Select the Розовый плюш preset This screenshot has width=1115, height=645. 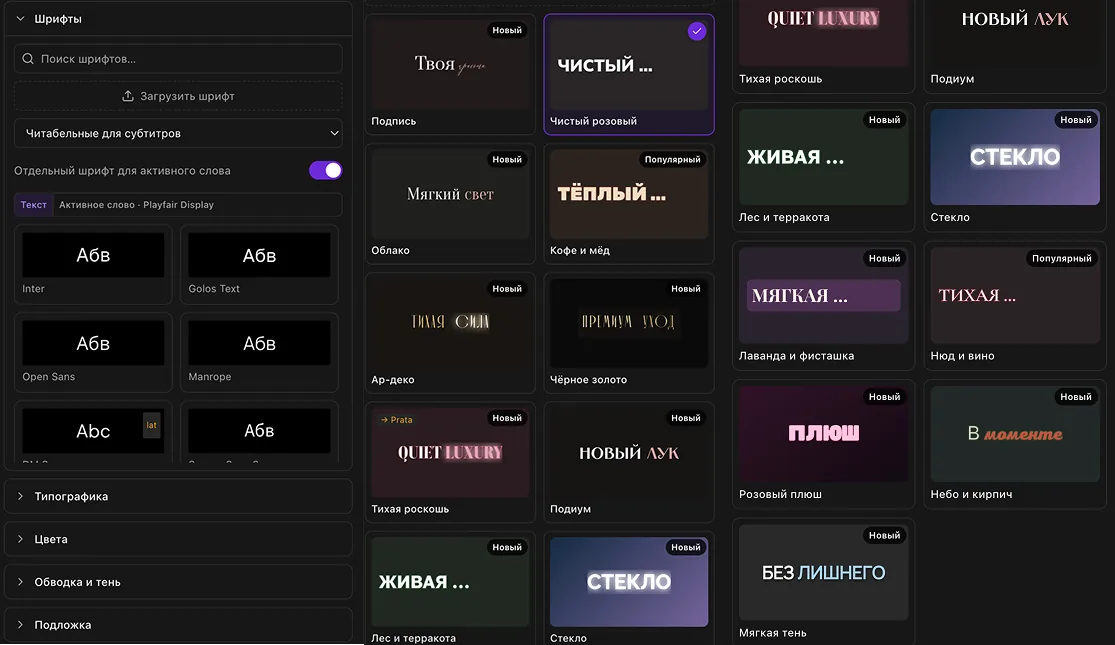click(x=823, y=444)
